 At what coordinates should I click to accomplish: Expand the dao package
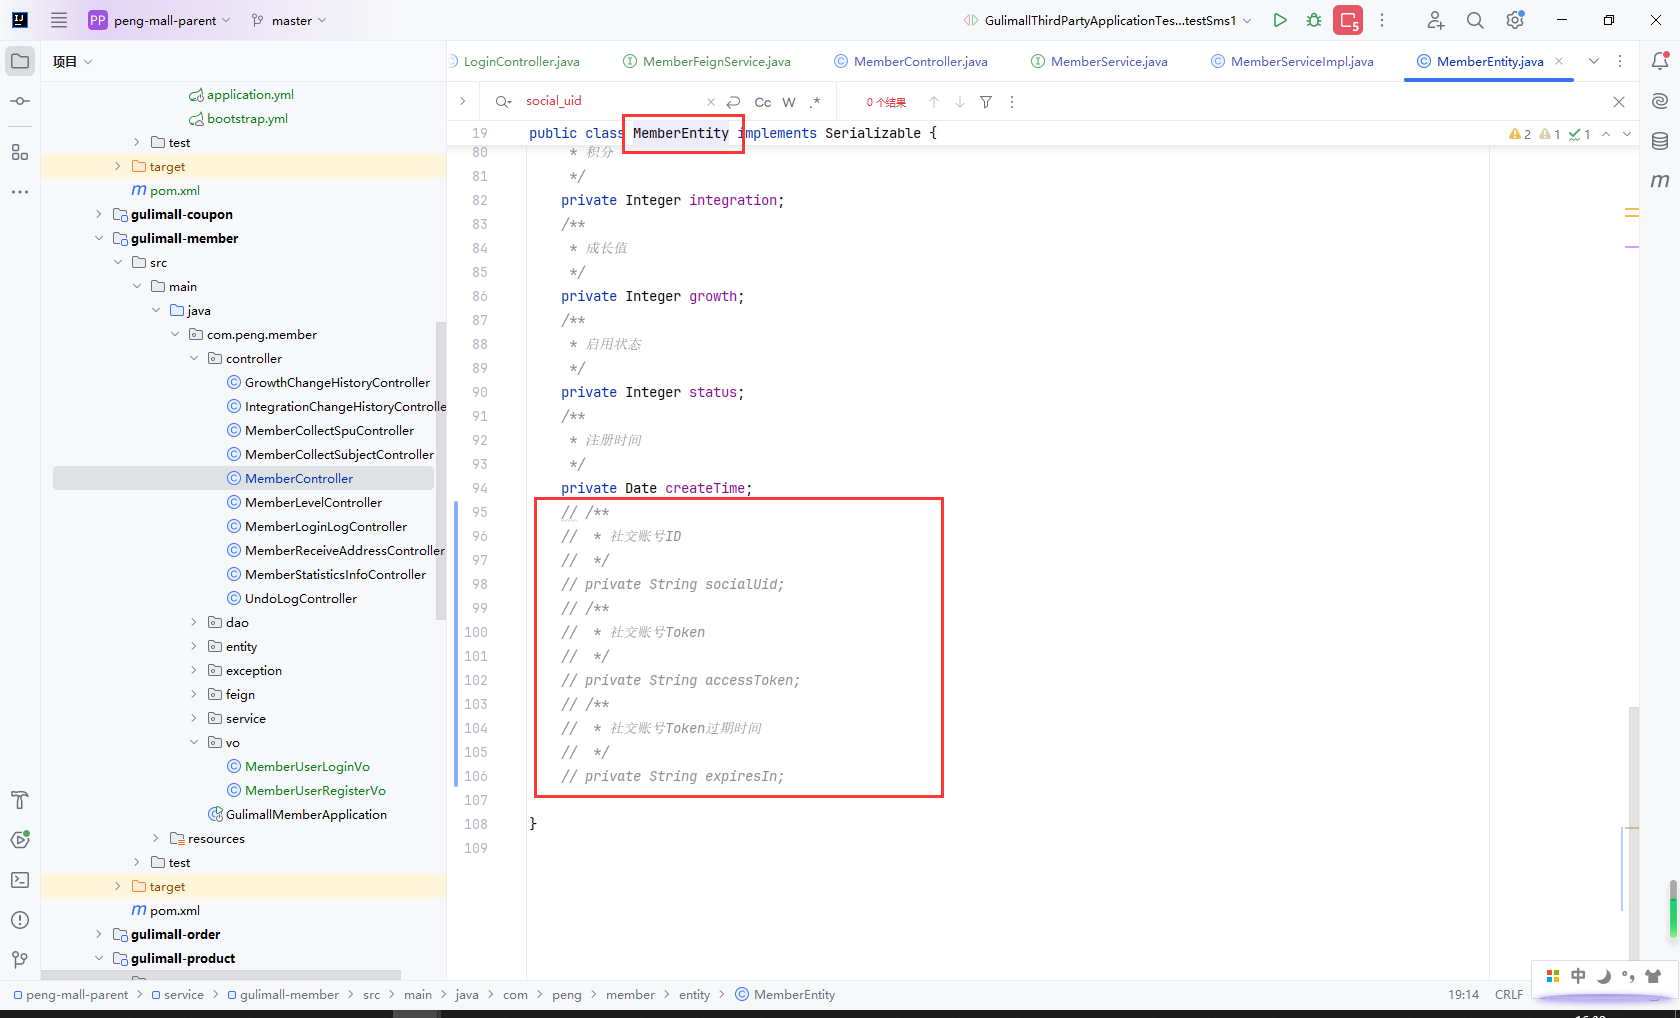pos(194,622)
